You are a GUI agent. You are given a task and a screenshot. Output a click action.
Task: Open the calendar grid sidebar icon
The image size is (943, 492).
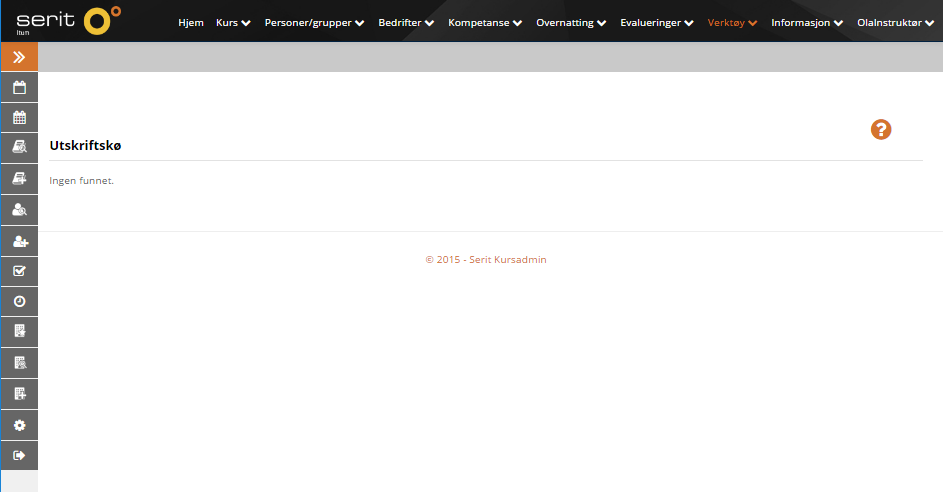click(19, 118)
